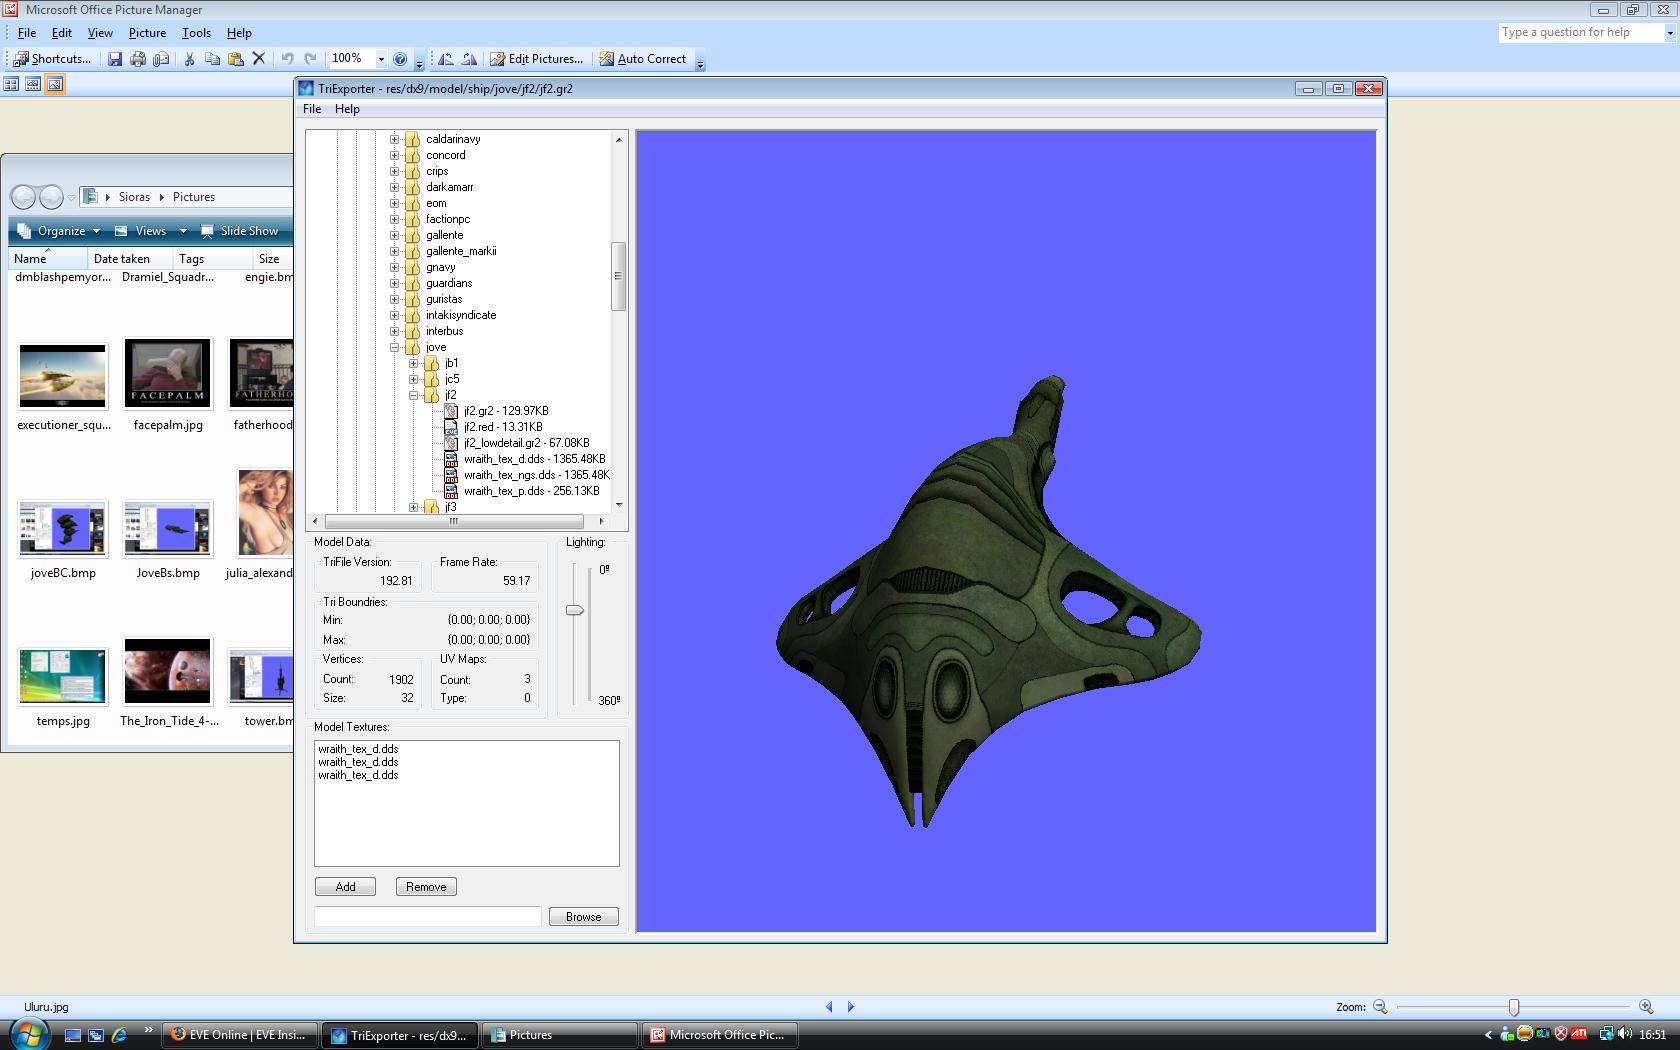This screenshot has height=1050, width=1680.
Task: Click the Cut scissors icon
Action: point(189,59)
